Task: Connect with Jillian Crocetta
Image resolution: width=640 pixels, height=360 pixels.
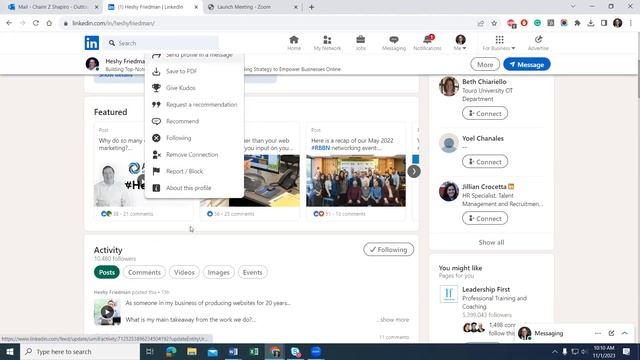Action: 485,218
